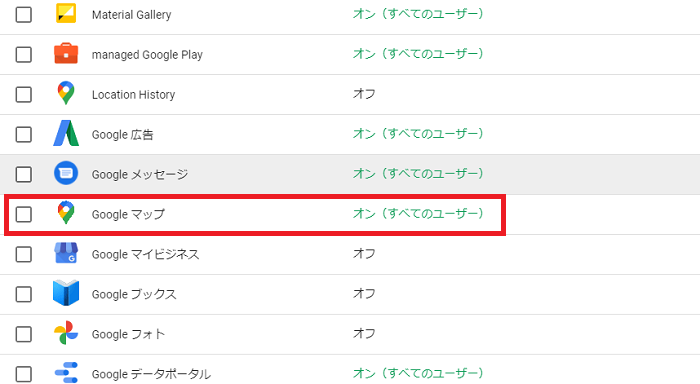
Task: Select the Google ブックス book icon
Action: tap(66, 293)
